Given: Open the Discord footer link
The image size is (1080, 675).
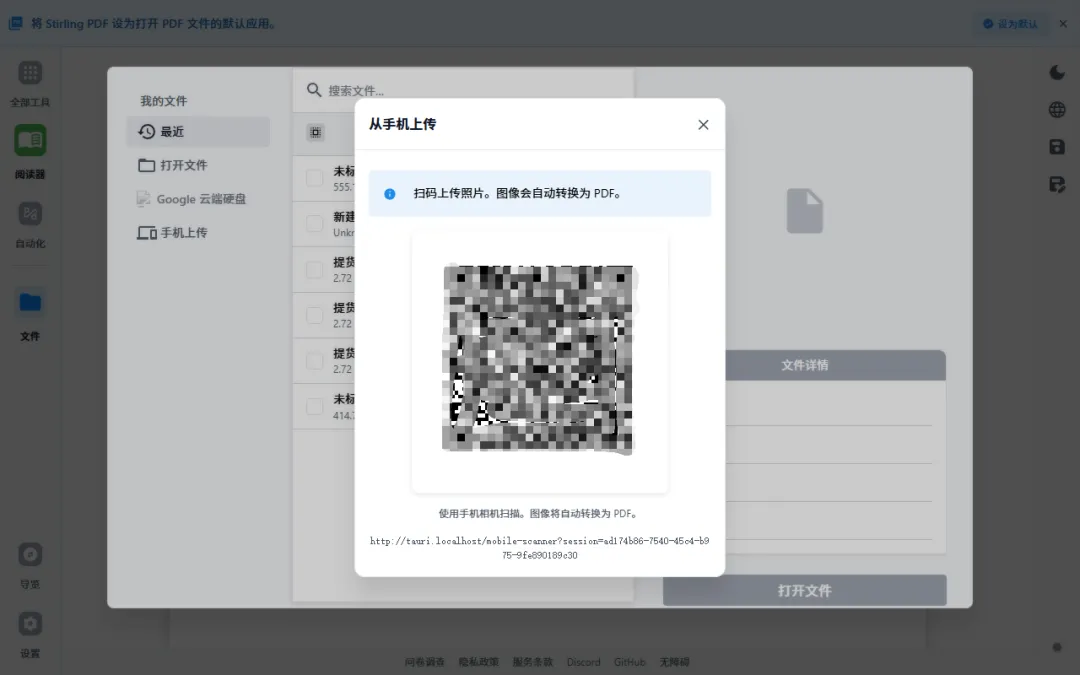Looking at the screenshot, I should pyautogui.click(x=583, y=661).
